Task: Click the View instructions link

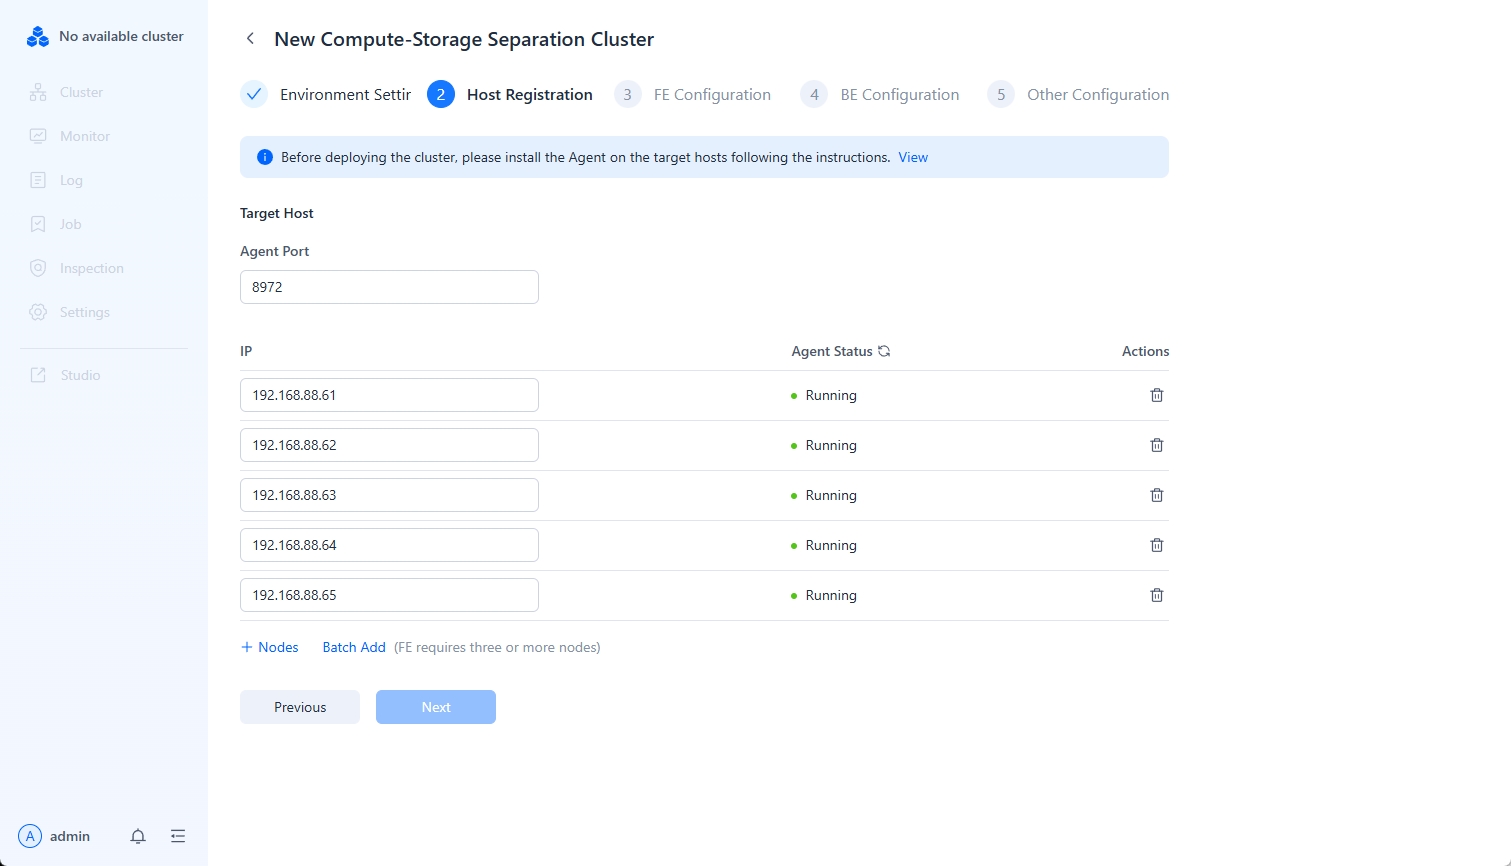Action: [913, 157]
